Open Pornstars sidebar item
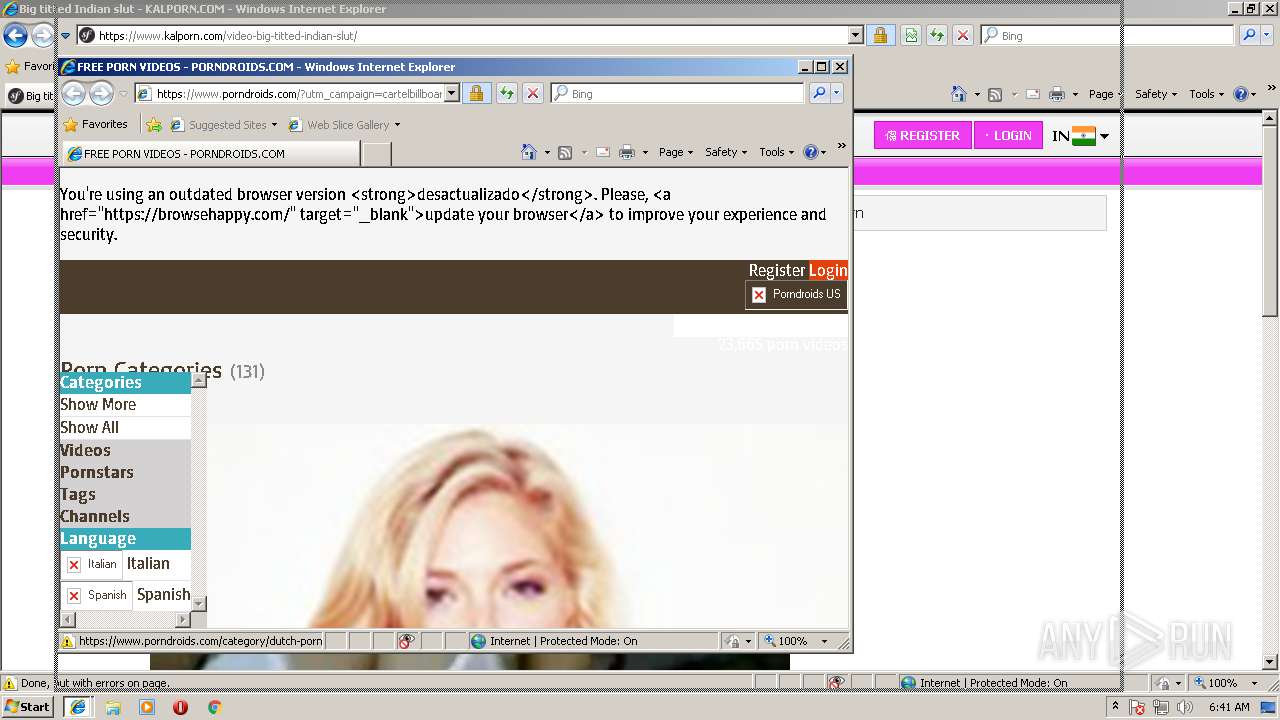 pyautogui.click(x=97, y=472)
